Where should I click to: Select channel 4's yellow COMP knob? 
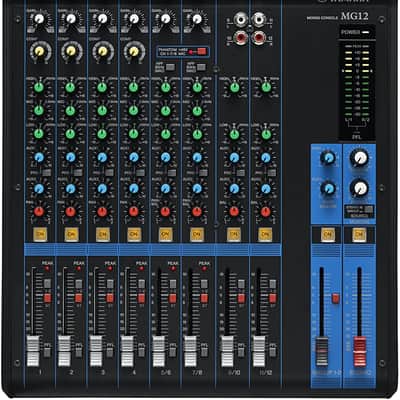[134, 51]
